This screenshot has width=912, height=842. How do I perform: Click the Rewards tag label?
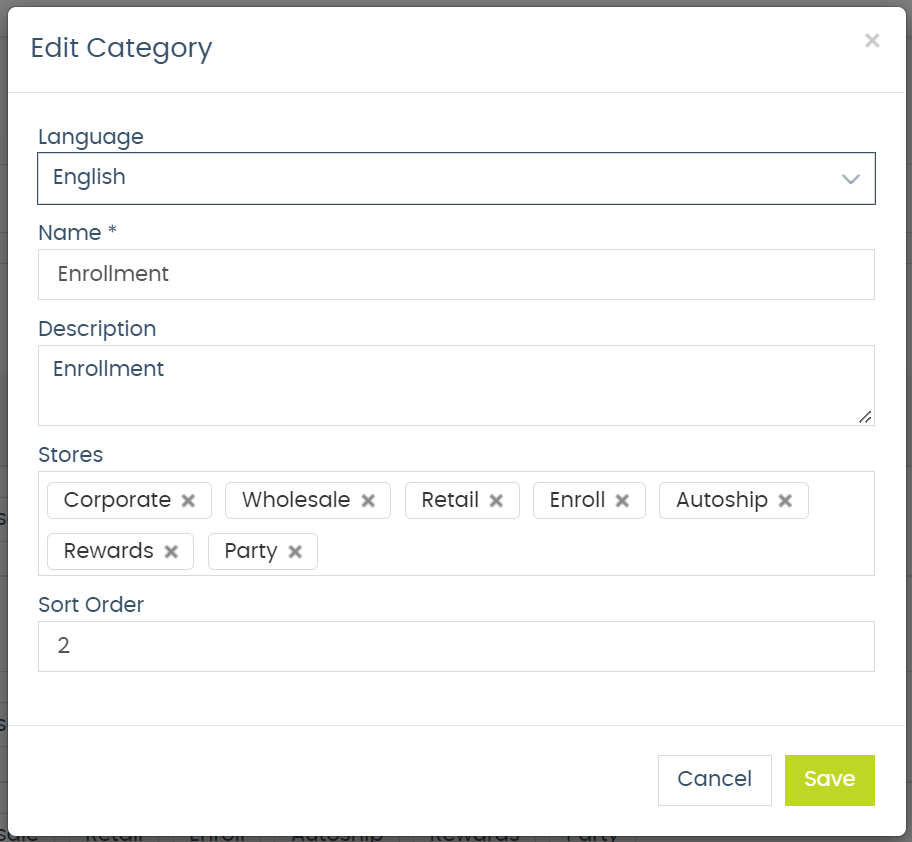(109, 551)
